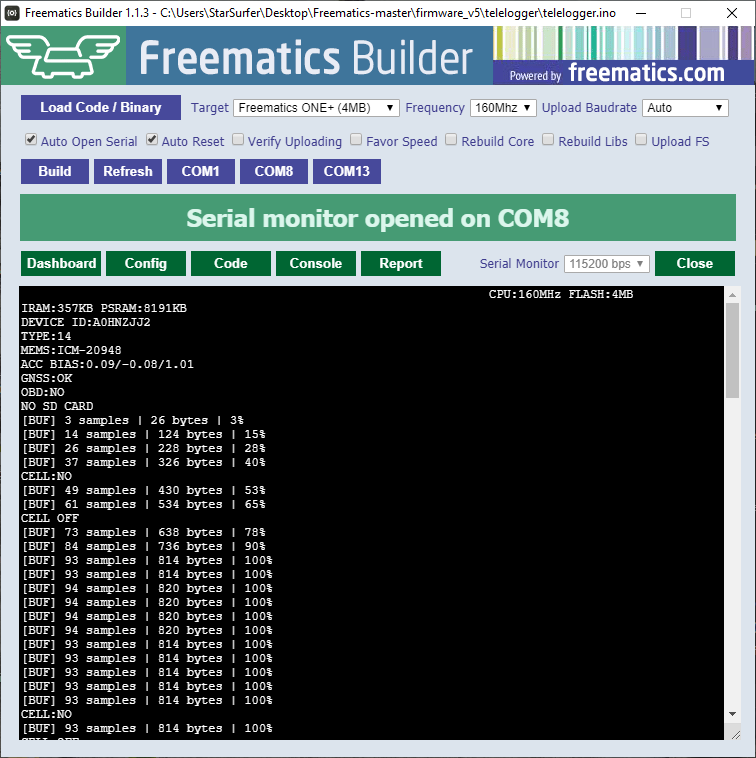Select the COM8 port button
Image resolution: width=756 pixels, height=758 pixels.
[274, 171]
